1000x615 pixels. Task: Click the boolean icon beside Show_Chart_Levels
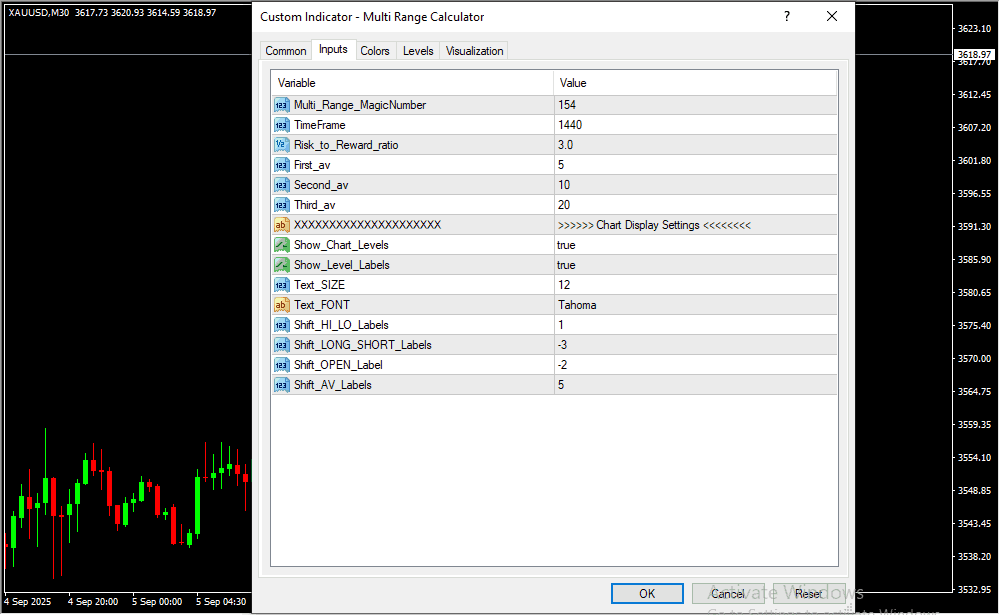pyautogui.click(x=281, y=245)
